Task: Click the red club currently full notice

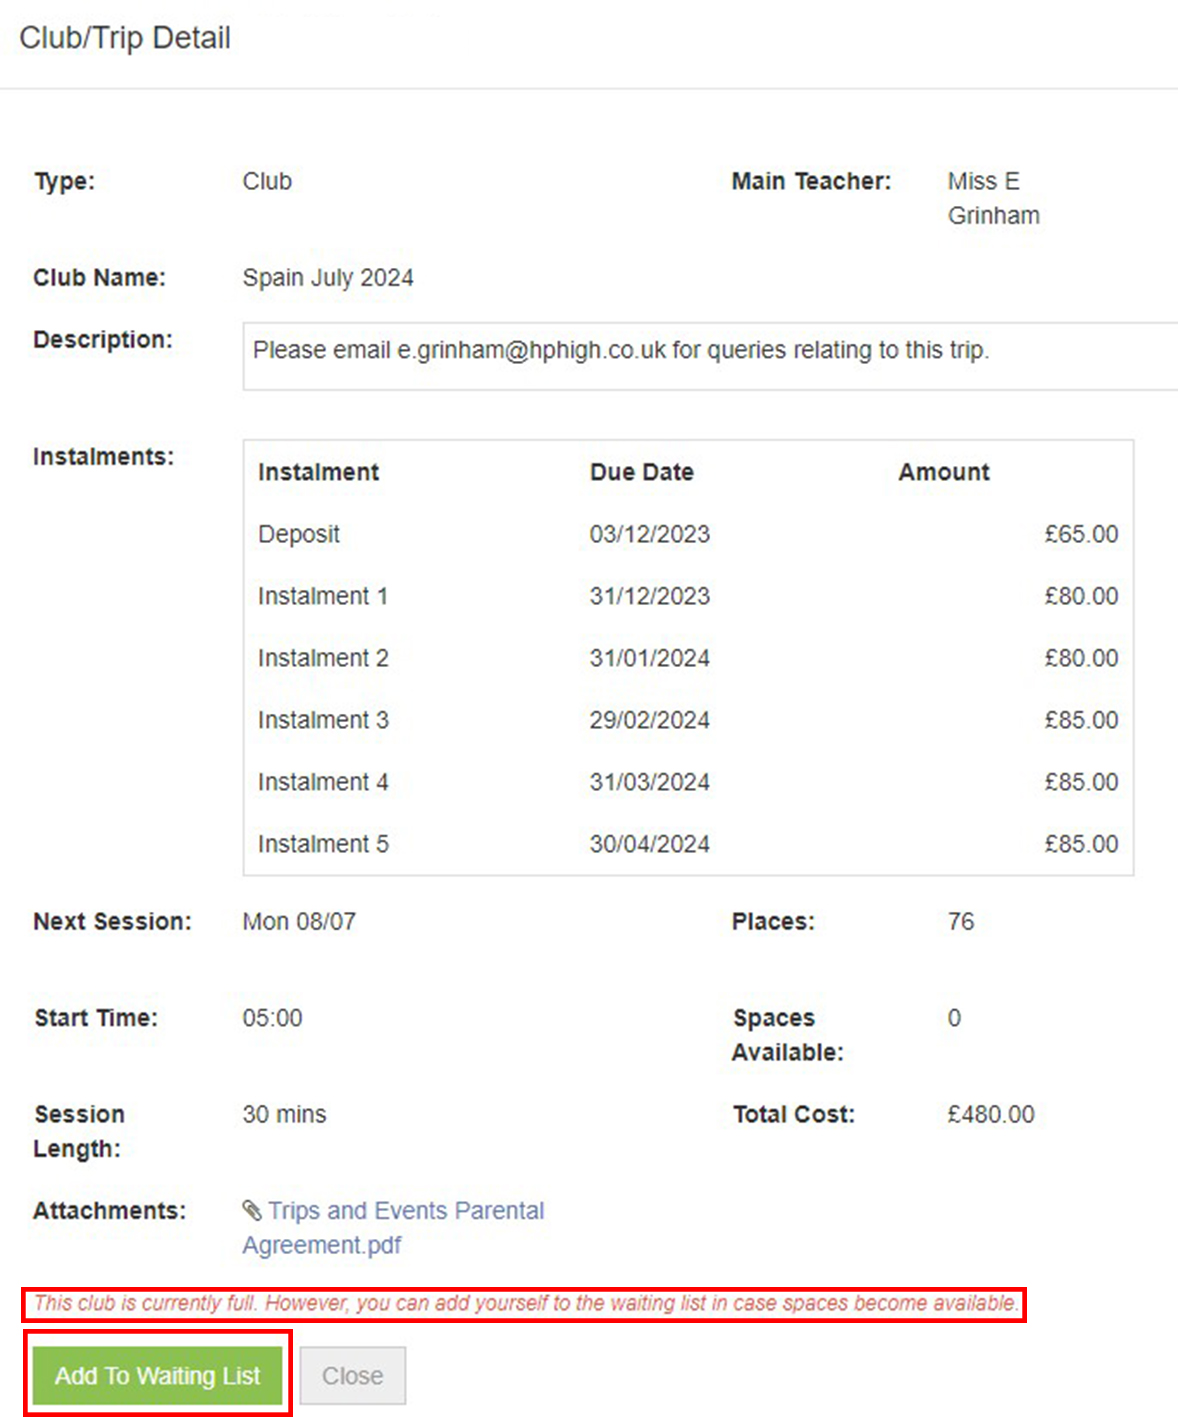Action: (525, 1303)
